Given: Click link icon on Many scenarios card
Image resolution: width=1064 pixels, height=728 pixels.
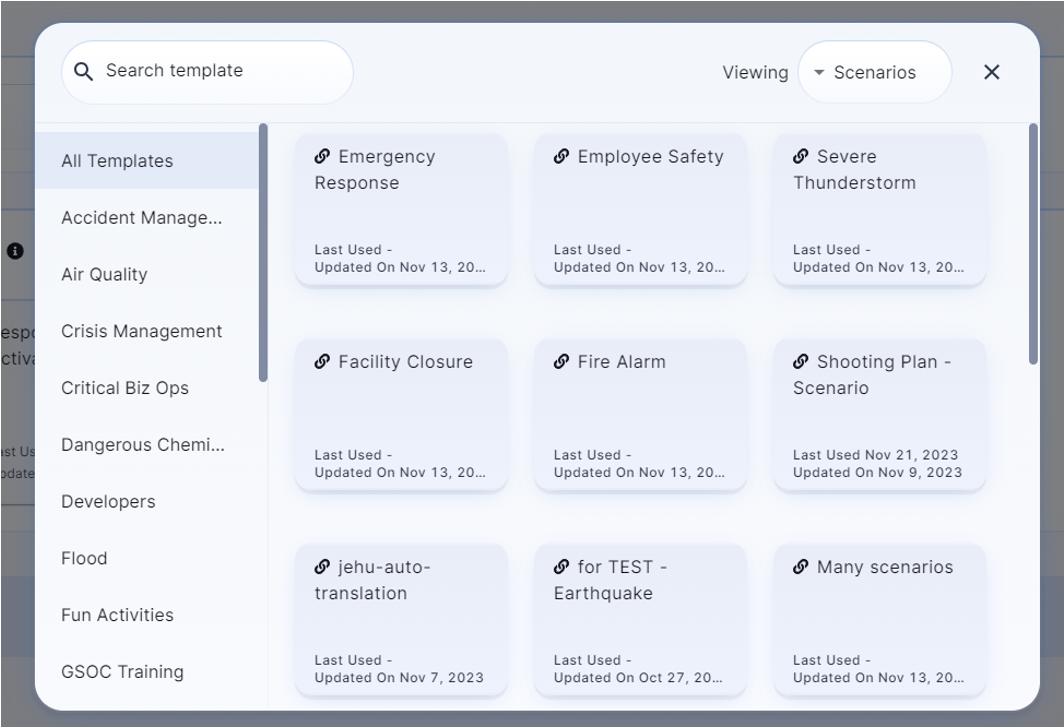Looking at the screenshot, I should point(800,567).
